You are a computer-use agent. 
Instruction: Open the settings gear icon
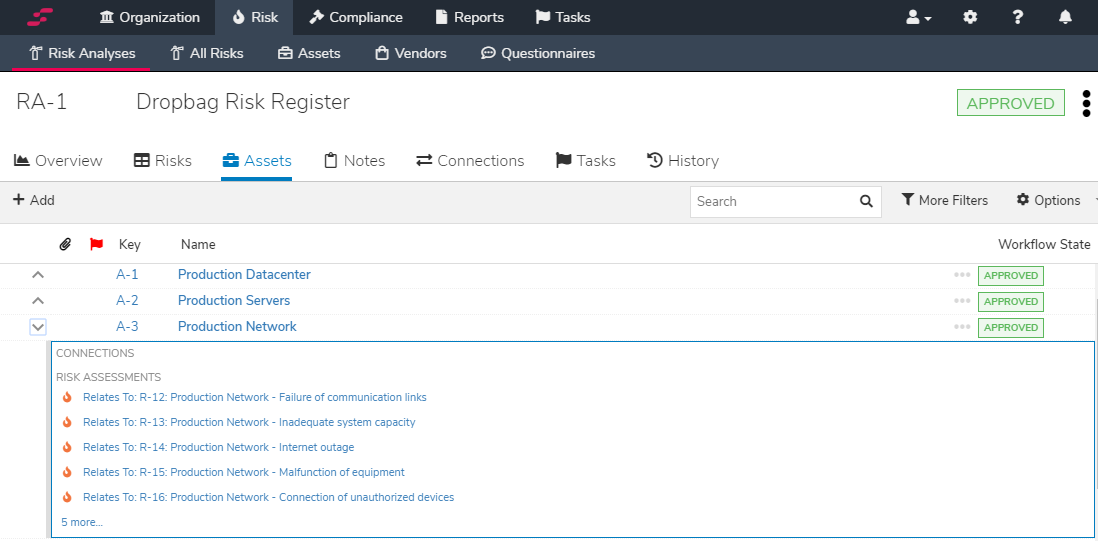click(970, 17)
